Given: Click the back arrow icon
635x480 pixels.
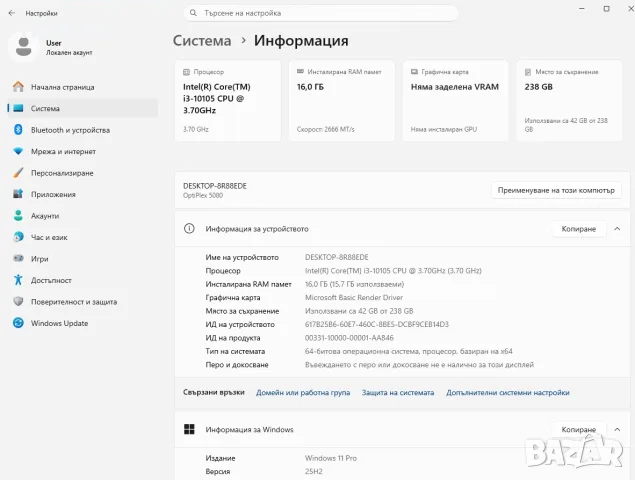Looking at the screenshot, I should [12, 13].
